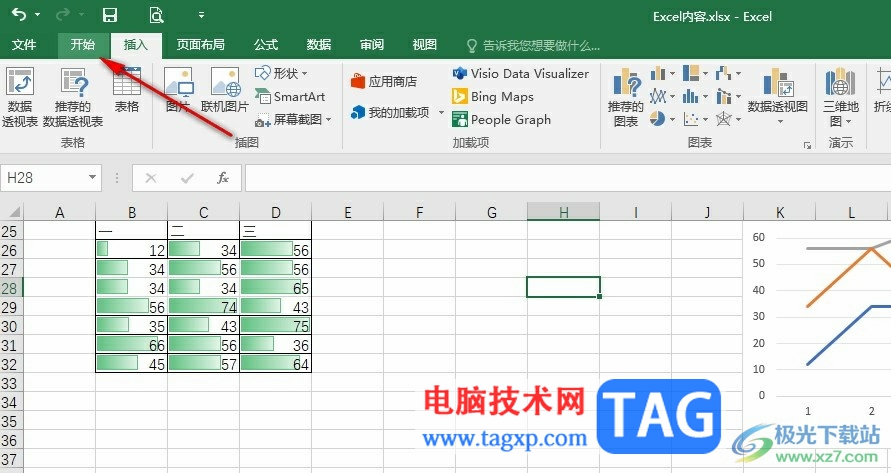This screenshot has width=891, height=473.
Task: Insert a surface or radar chart
Action: click(728, 119)
